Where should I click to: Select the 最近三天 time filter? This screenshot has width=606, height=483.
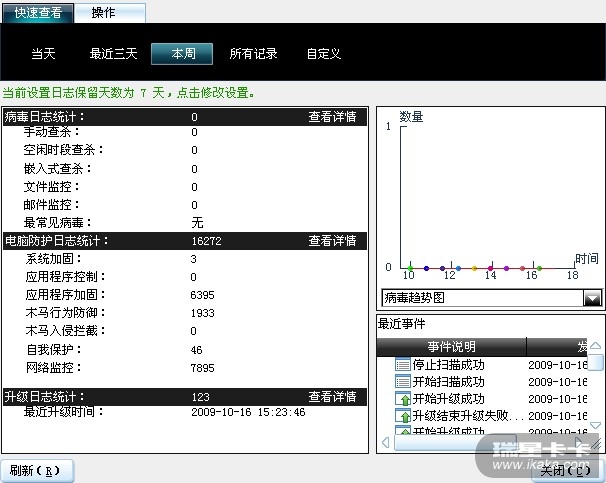click(x=113, y=54)
